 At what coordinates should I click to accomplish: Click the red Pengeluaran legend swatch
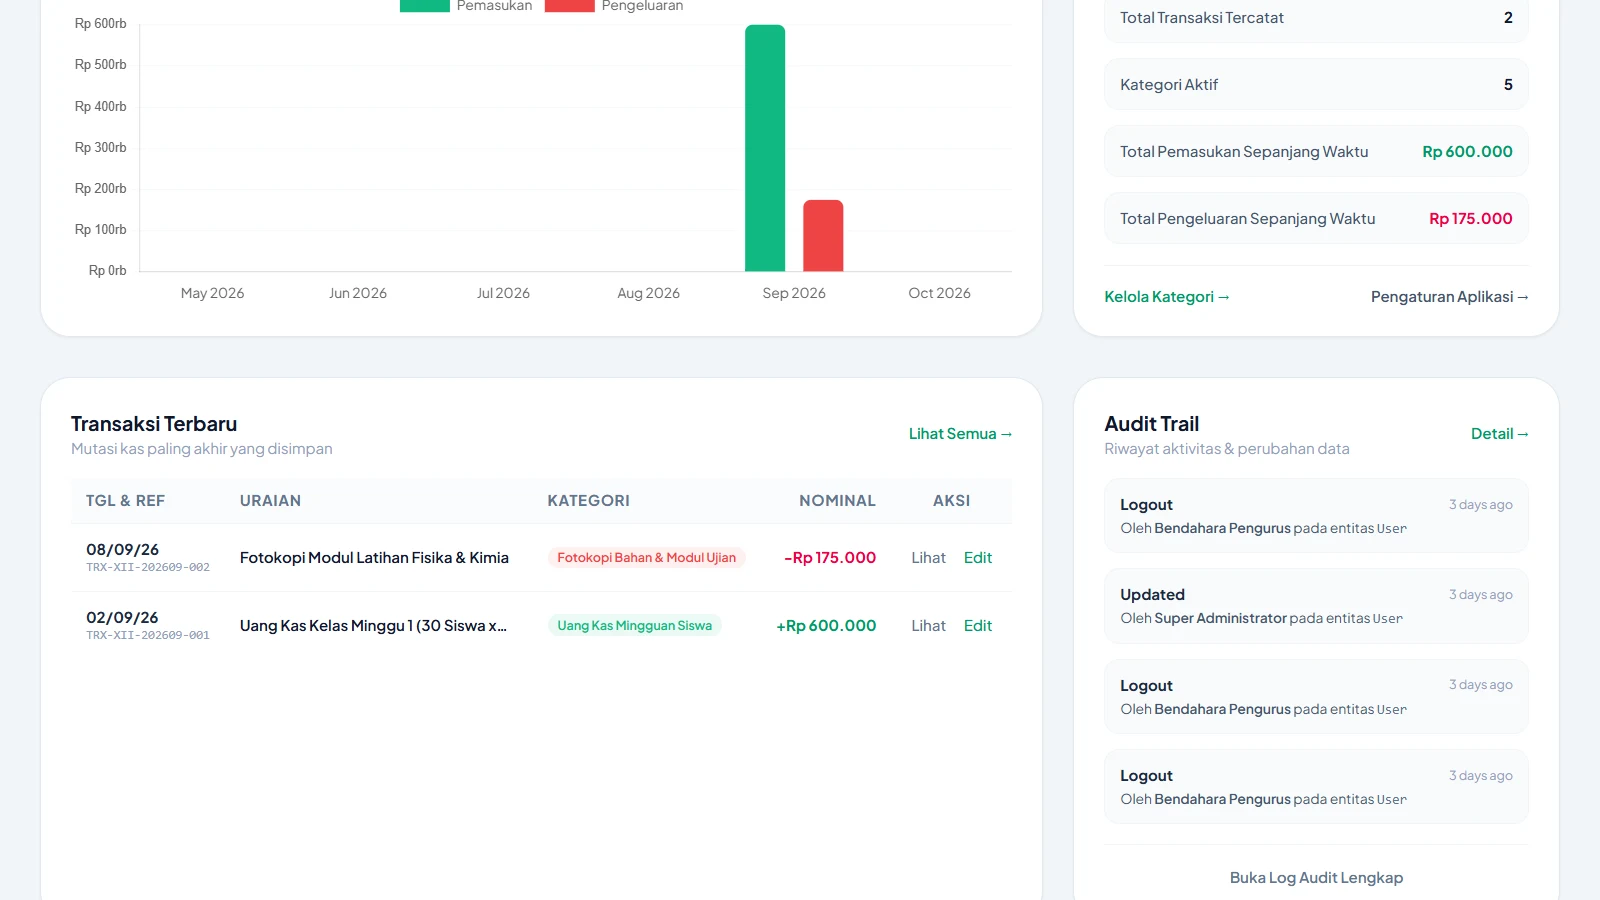(x=570, y=5)
